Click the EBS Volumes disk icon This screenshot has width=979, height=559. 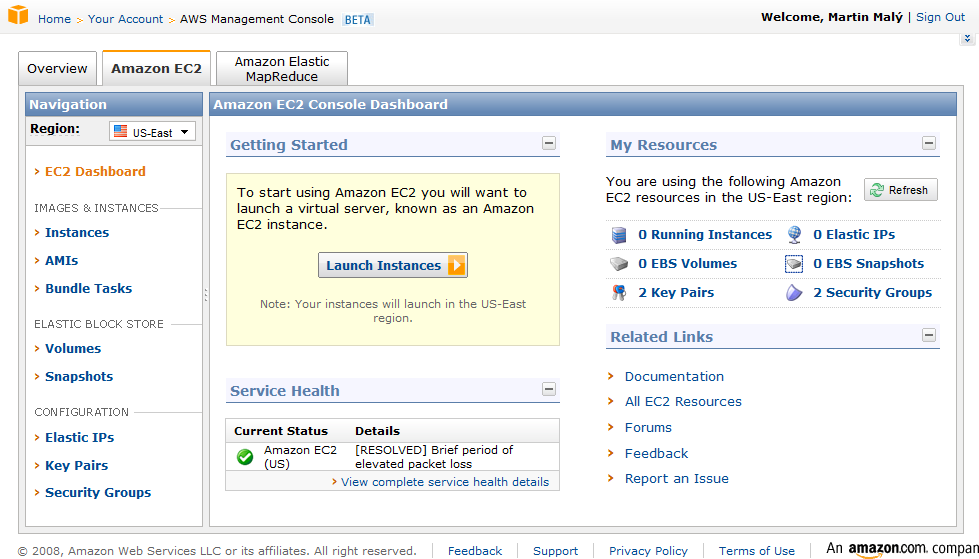point(619,264)
